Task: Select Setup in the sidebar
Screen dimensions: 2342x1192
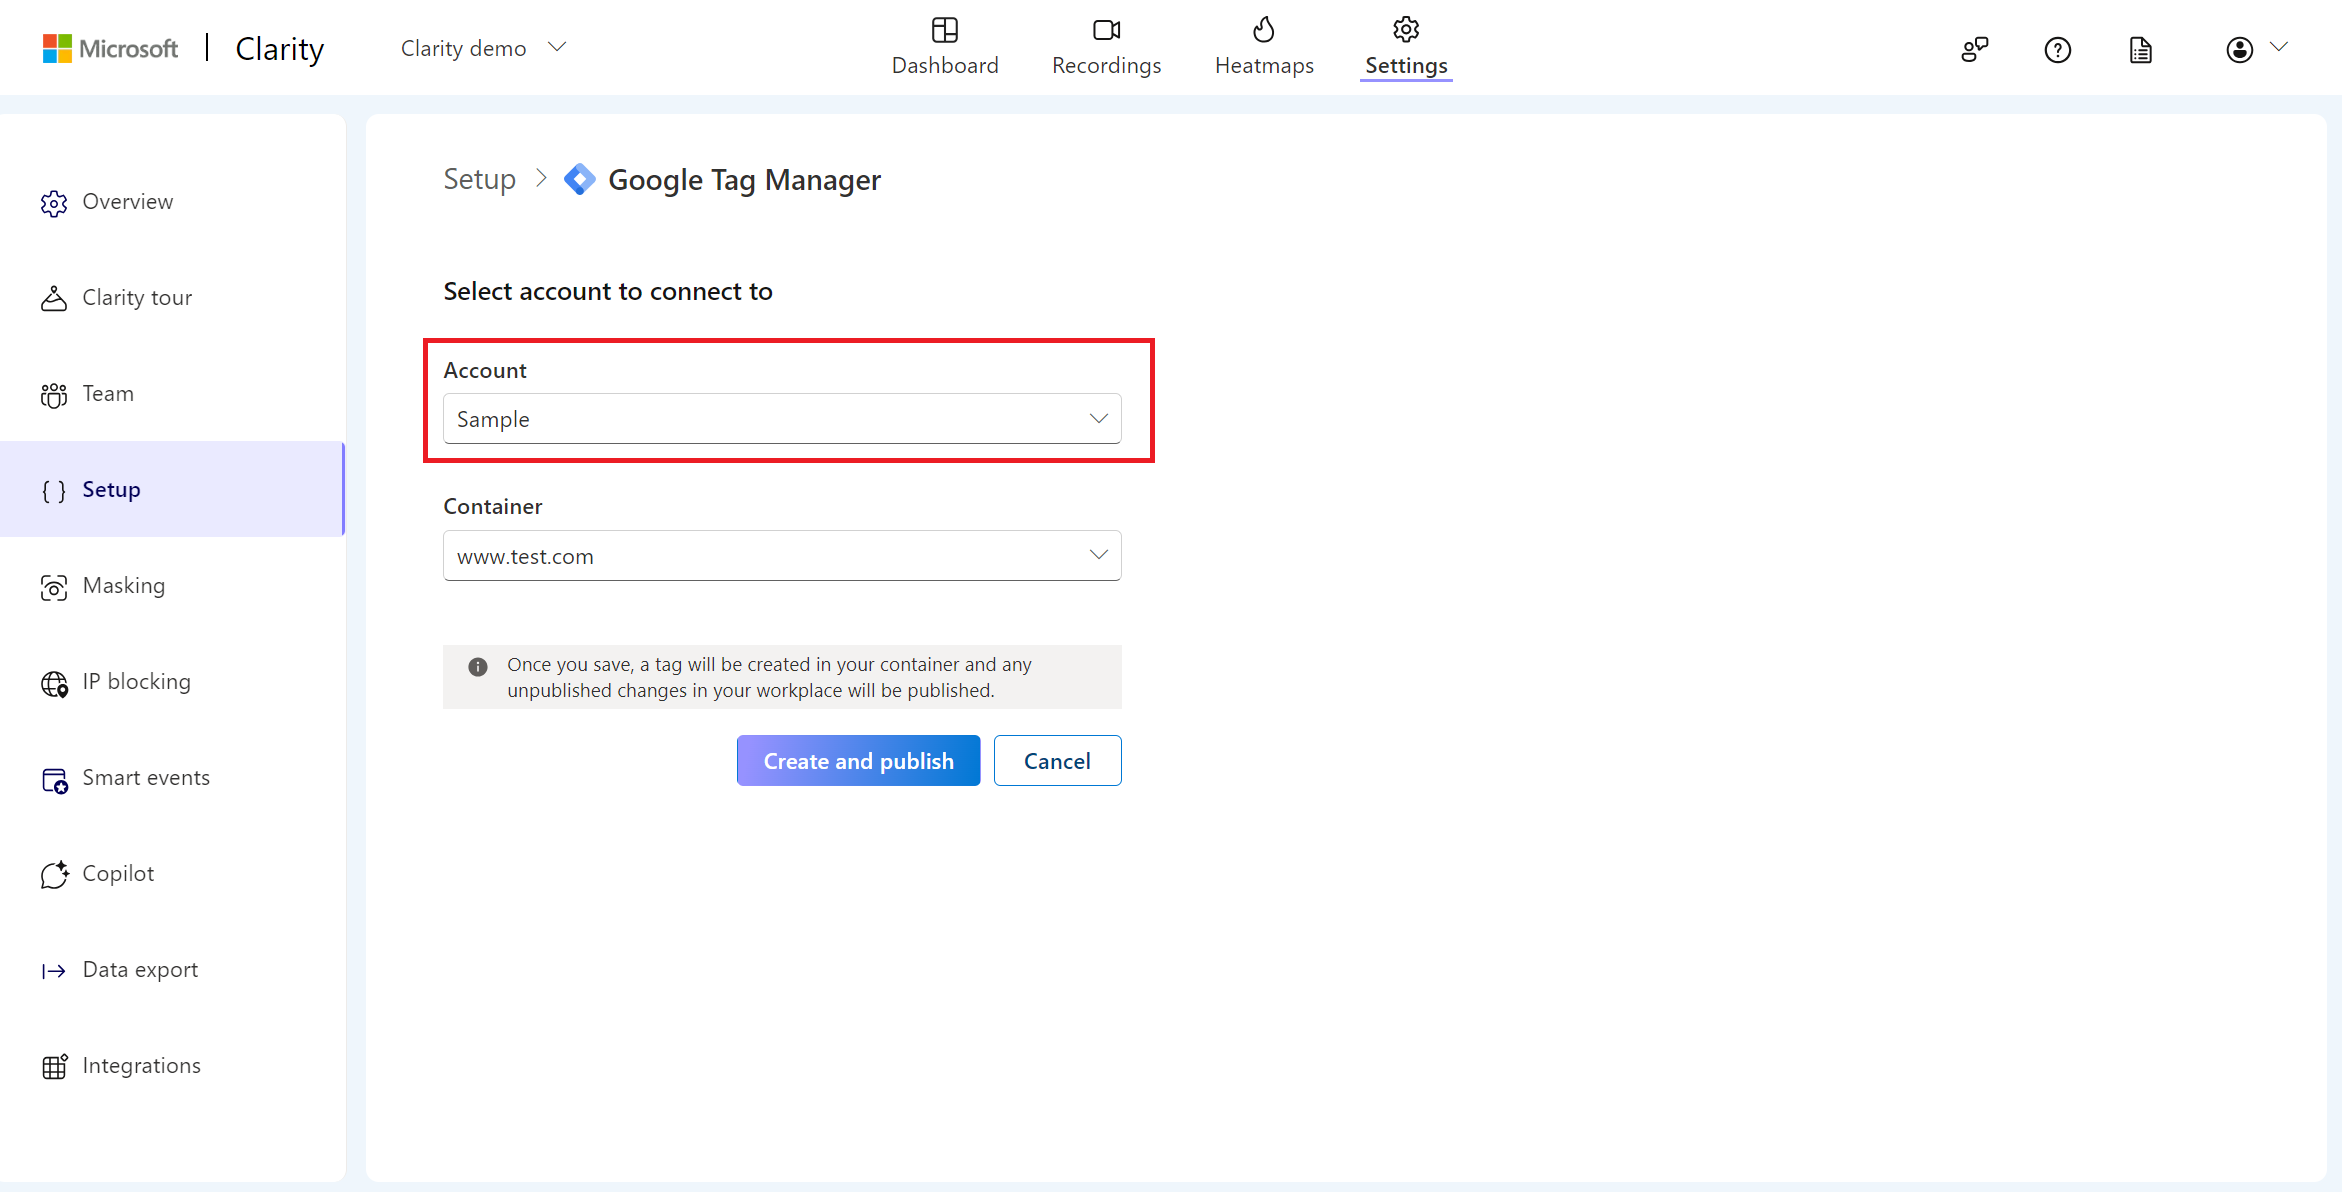Action: pos(173,490)
